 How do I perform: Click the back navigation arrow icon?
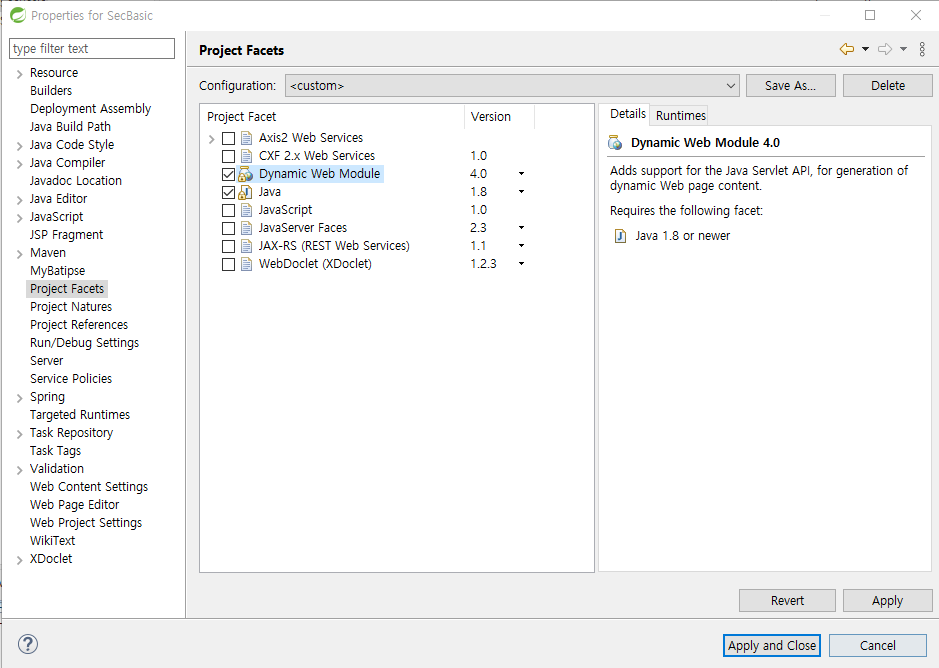tap(847, 49)
